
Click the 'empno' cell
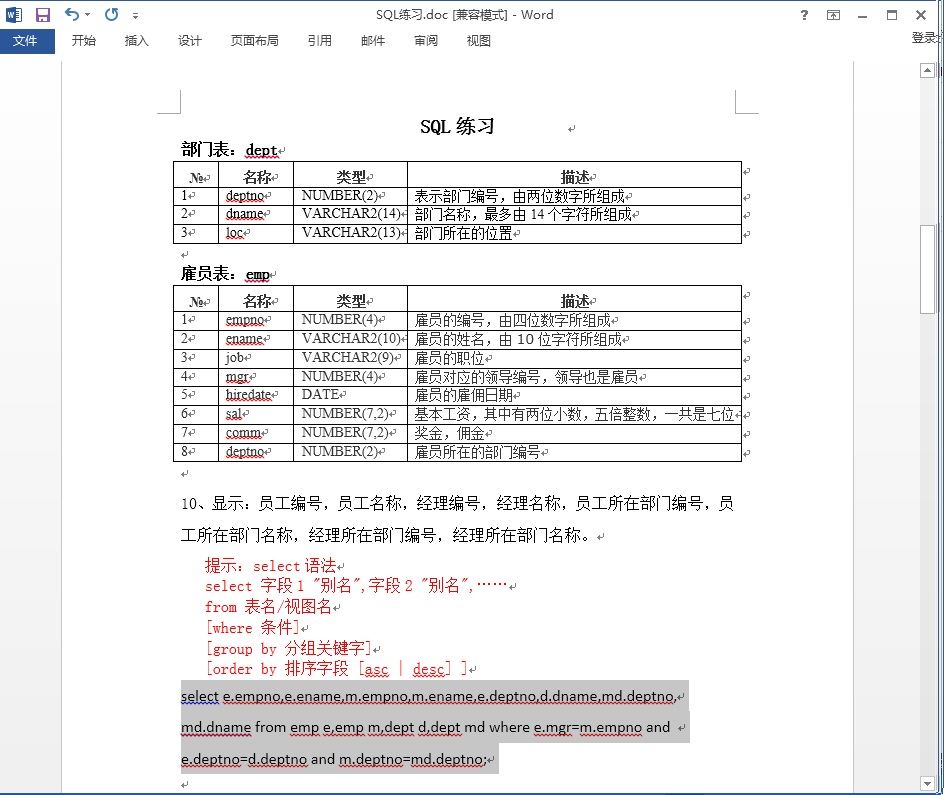(256, 320)
